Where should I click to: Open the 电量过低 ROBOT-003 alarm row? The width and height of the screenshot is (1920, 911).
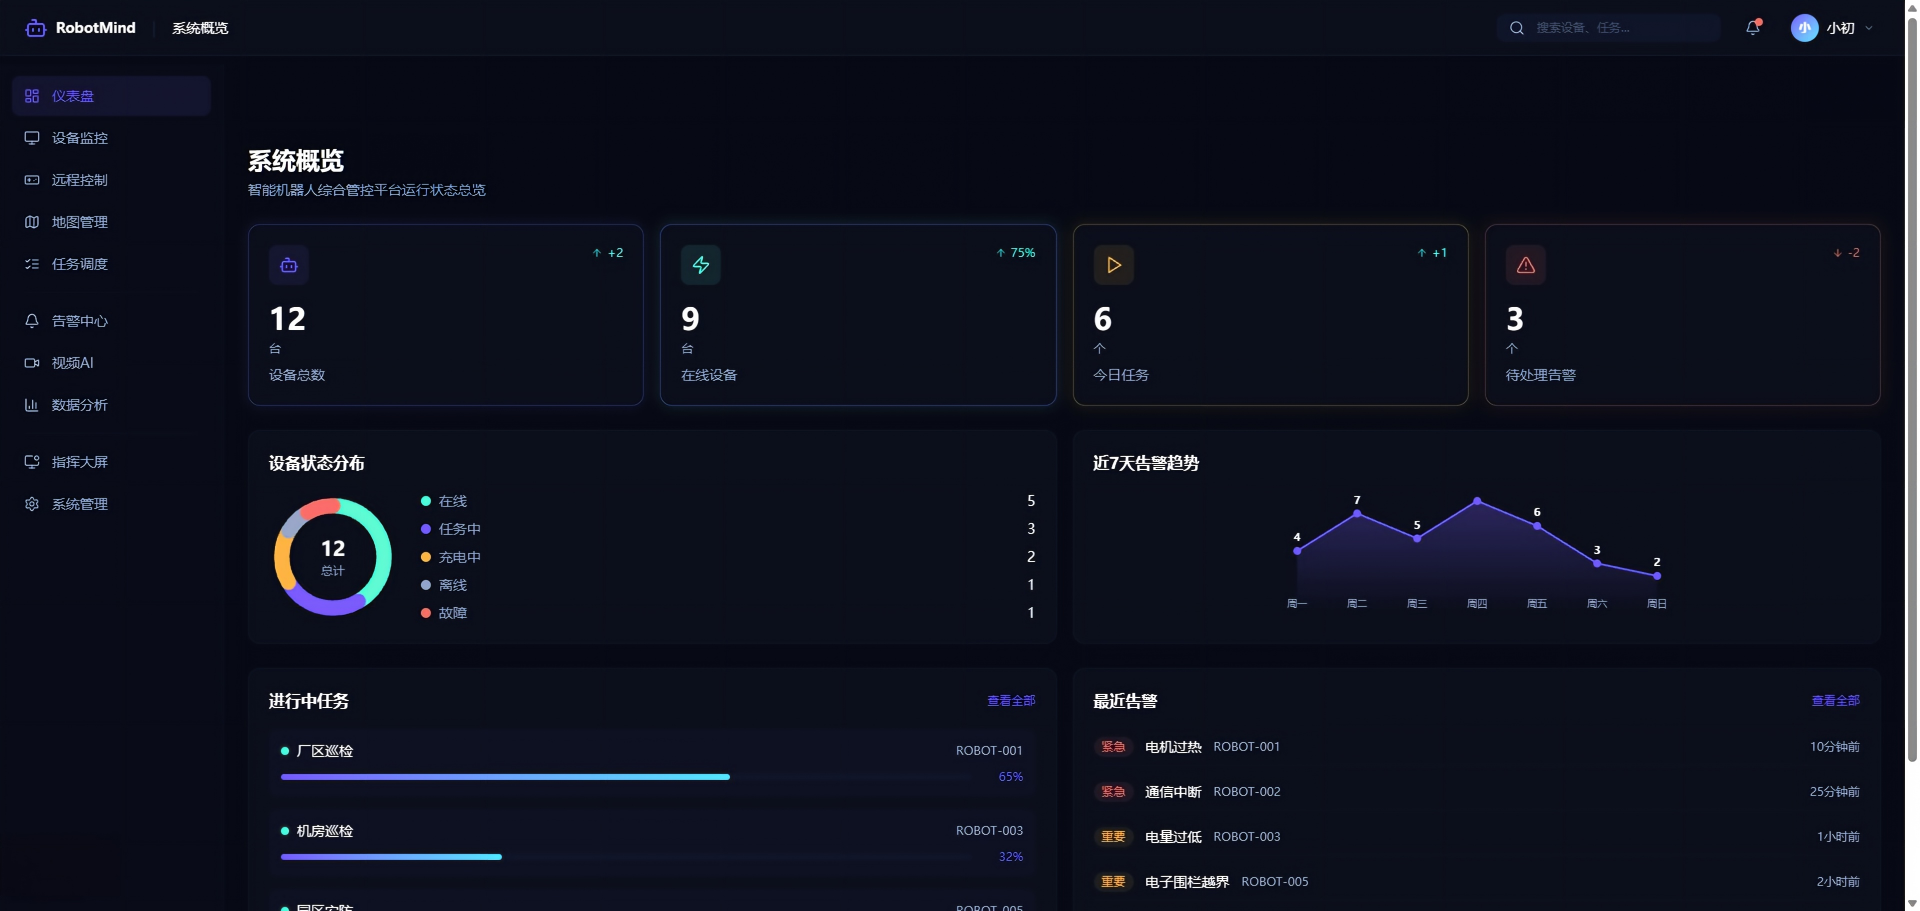tap(1477, 837)
